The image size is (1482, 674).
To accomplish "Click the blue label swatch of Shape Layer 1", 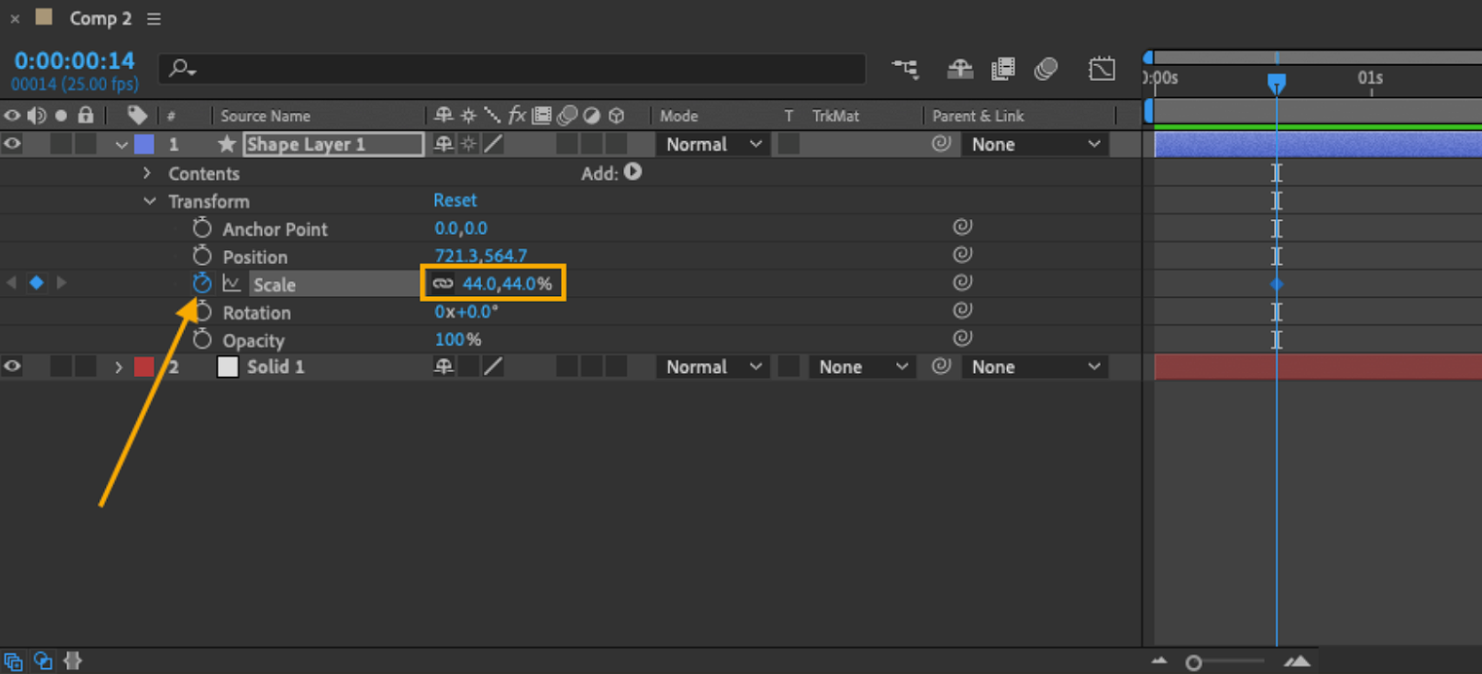I will tap(144, 144).
